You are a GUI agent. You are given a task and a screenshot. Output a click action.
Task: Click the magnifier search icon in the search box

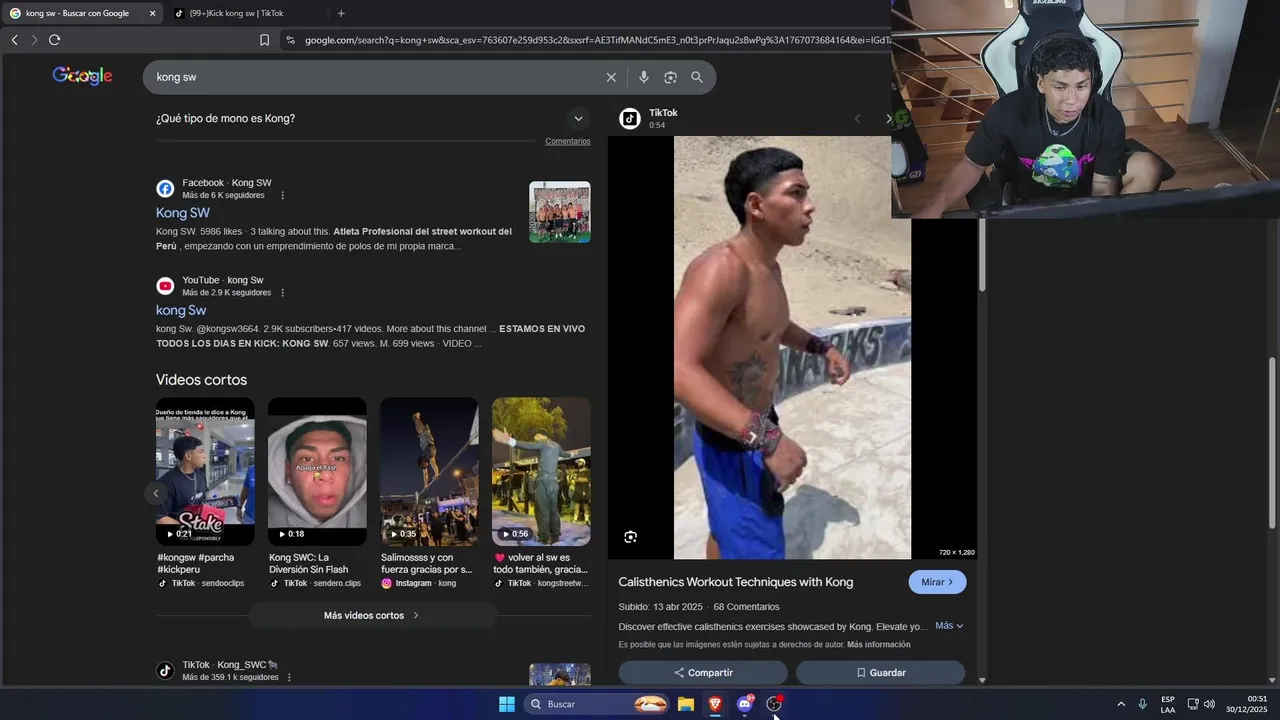tap(697, 77)
